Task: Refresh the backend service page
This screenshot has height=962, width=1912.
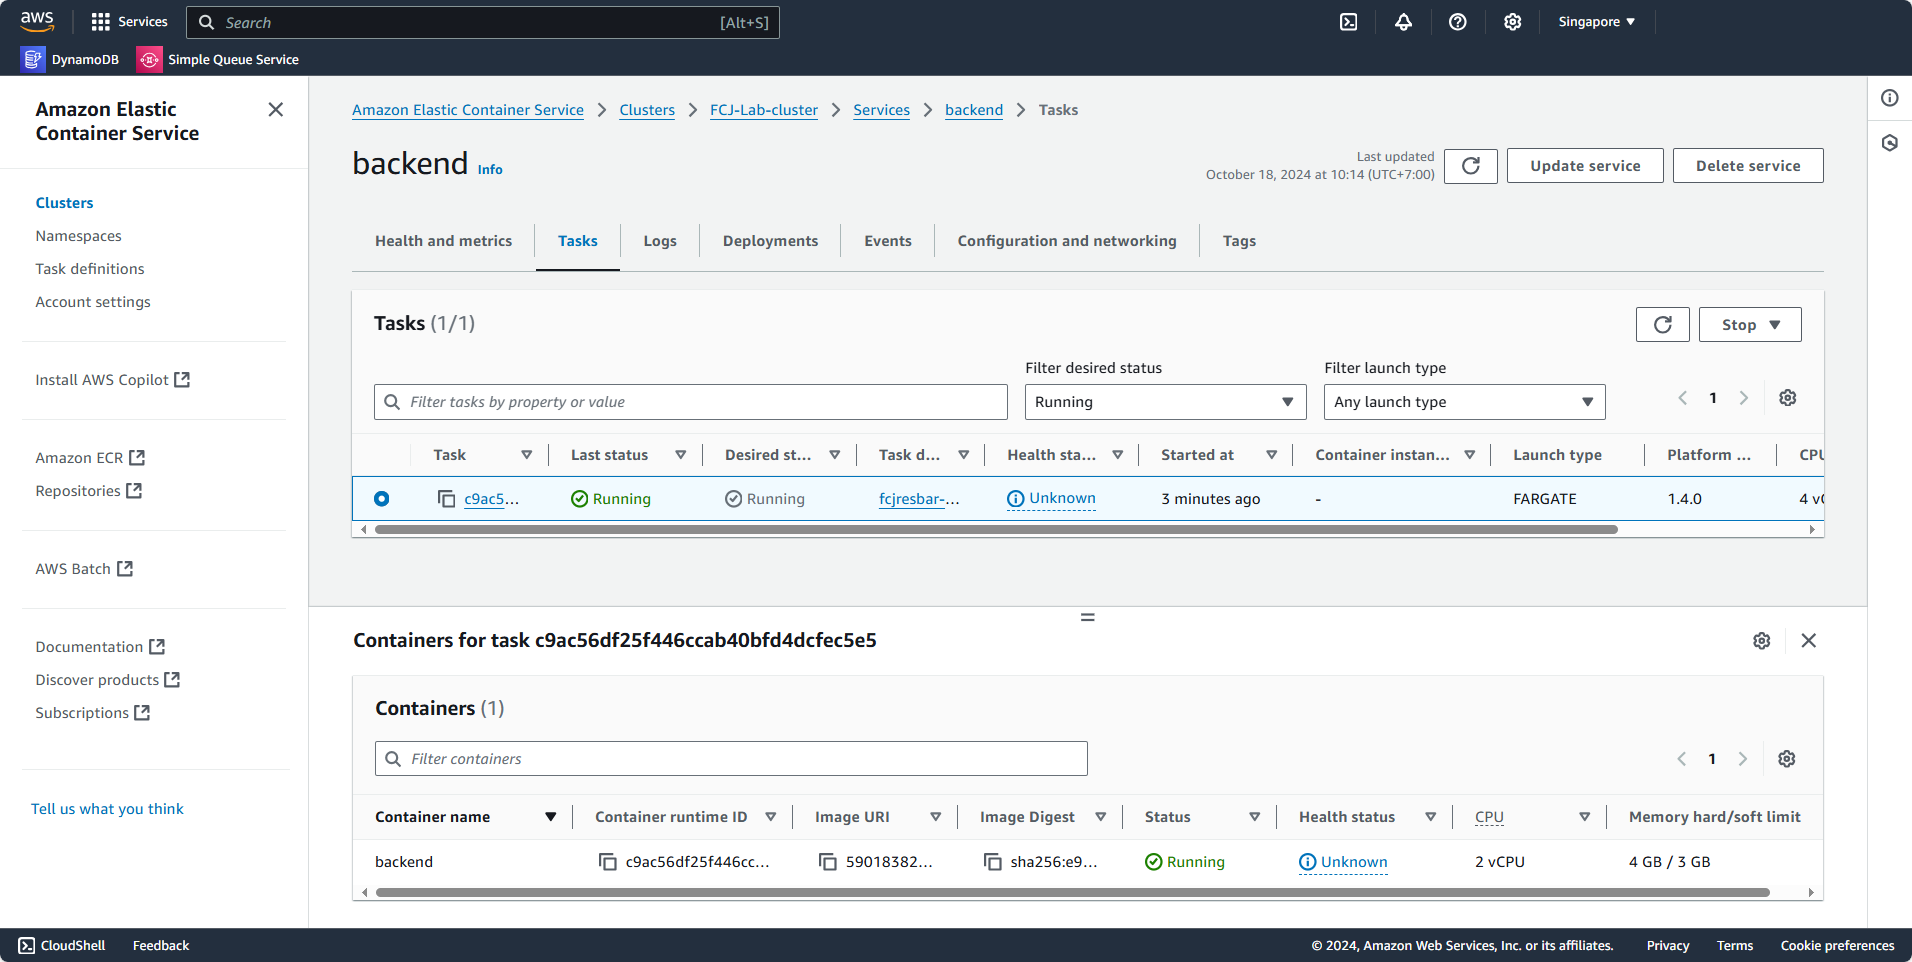Action: coord(1471,166)
